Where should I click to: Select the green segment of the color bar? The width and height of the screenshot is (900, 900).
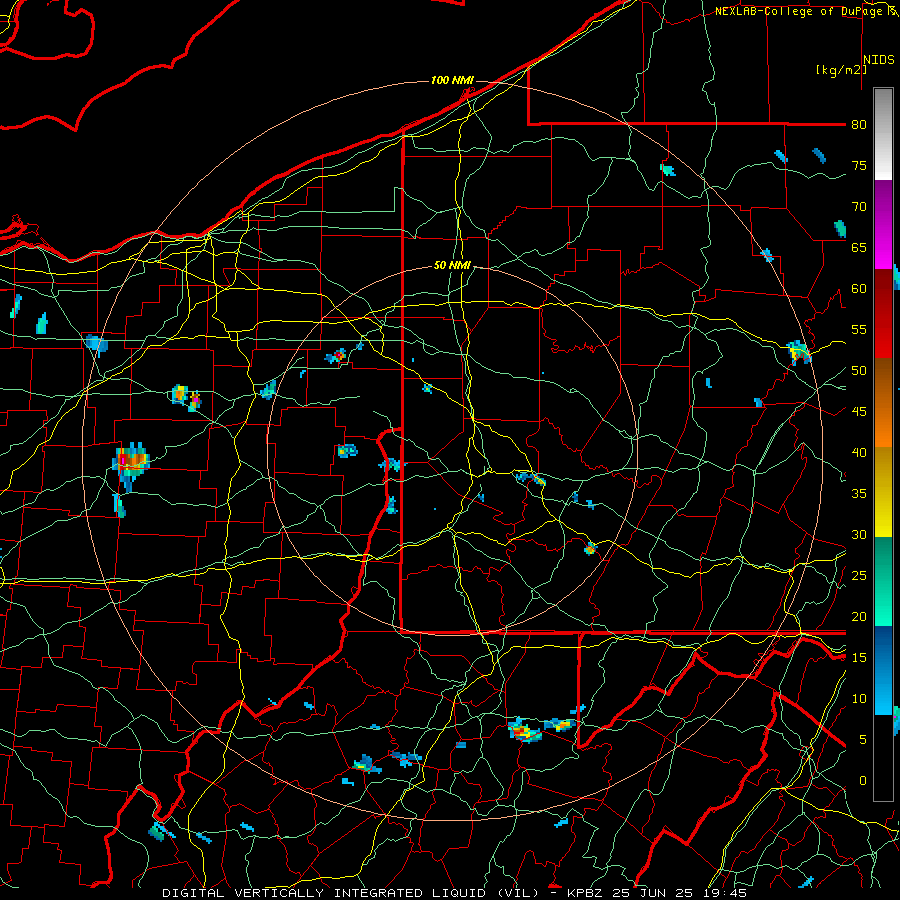[x=883, y=581]
